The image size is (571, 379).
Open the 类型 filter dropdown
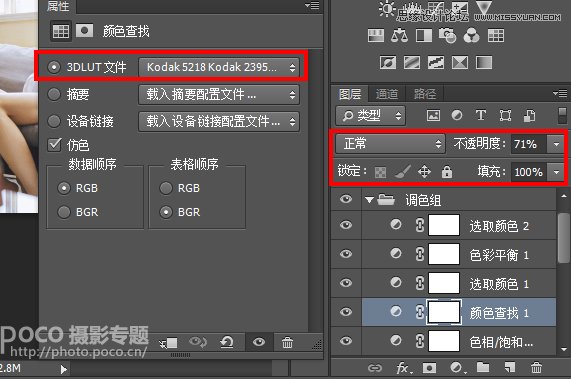point(371,116)
